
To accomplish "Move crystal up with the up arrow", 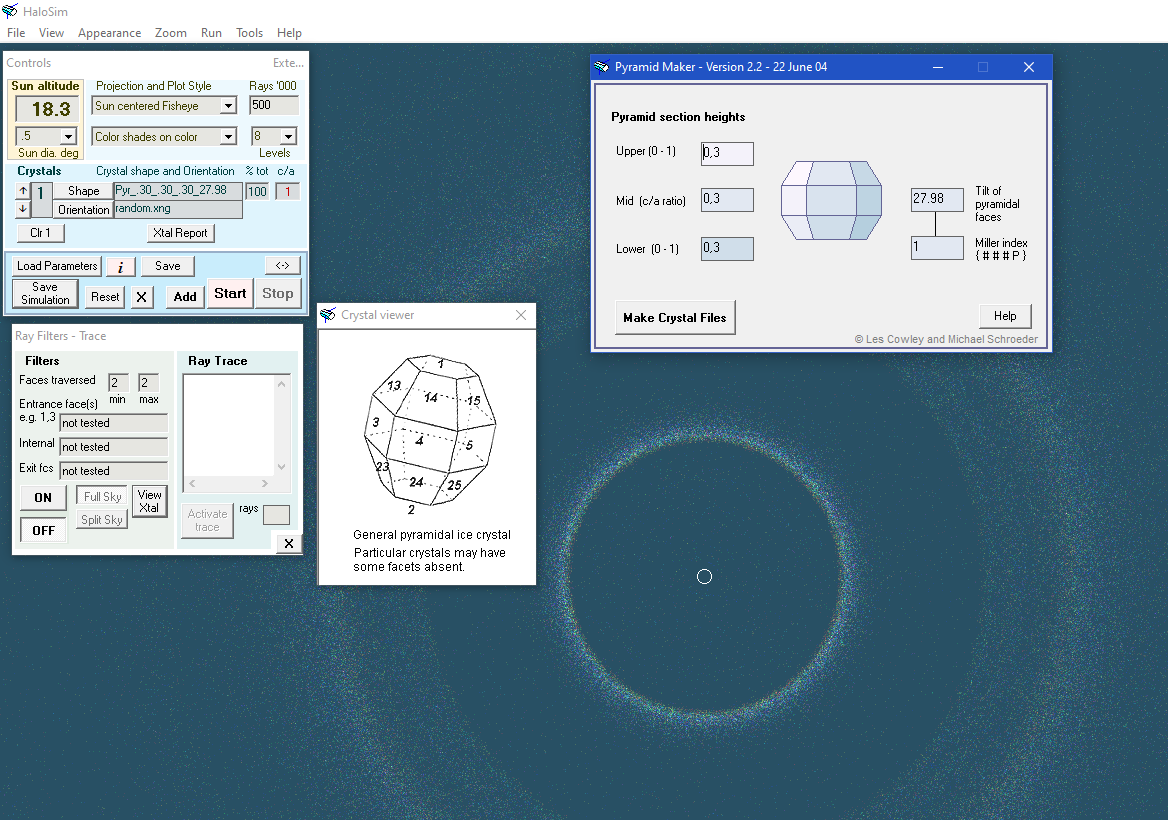I will (x=23, y=191).
